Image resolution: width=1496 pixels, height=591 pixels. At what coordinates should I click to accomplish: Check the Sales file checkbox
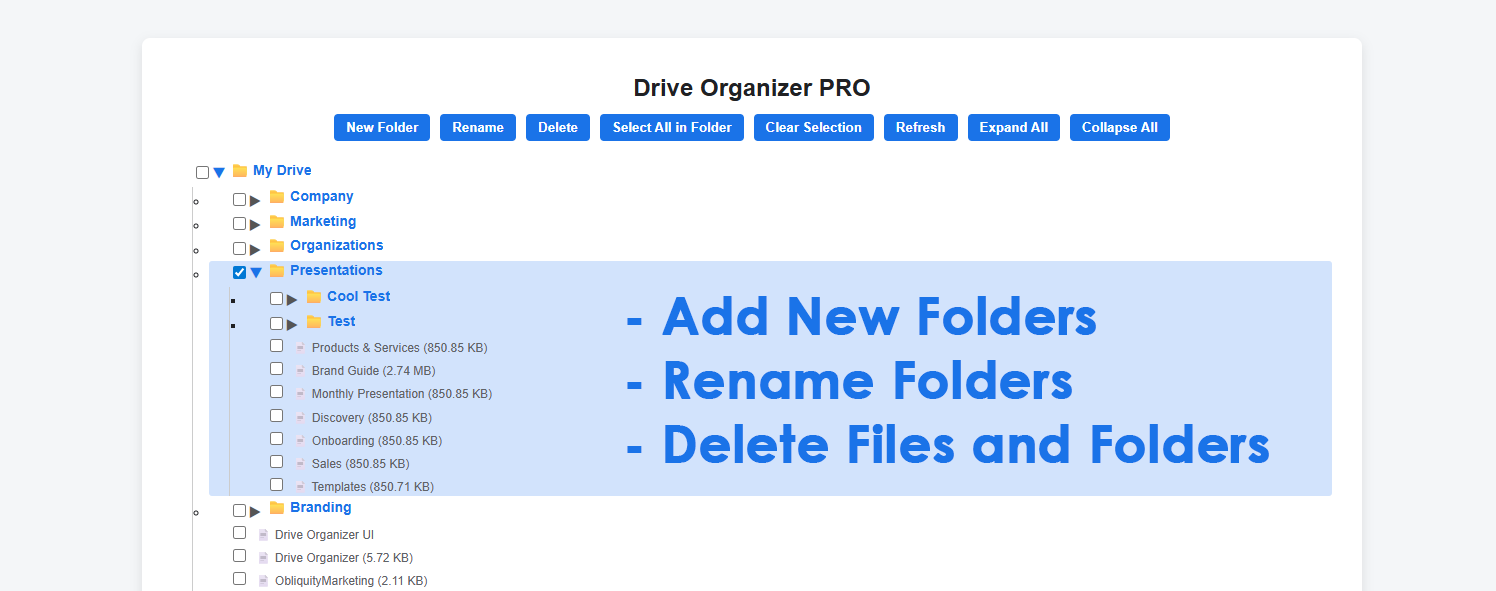(276, 462)
